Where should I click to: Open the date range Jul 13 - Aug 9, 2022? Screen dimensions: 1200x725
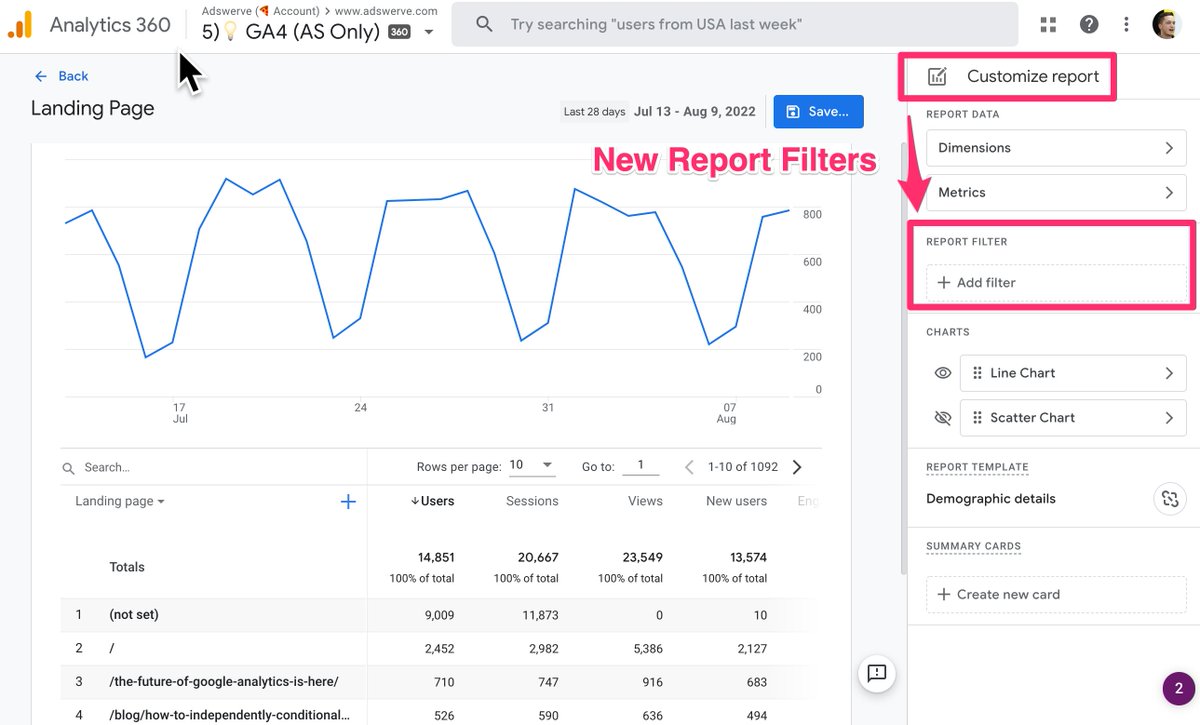pos(694,111)
